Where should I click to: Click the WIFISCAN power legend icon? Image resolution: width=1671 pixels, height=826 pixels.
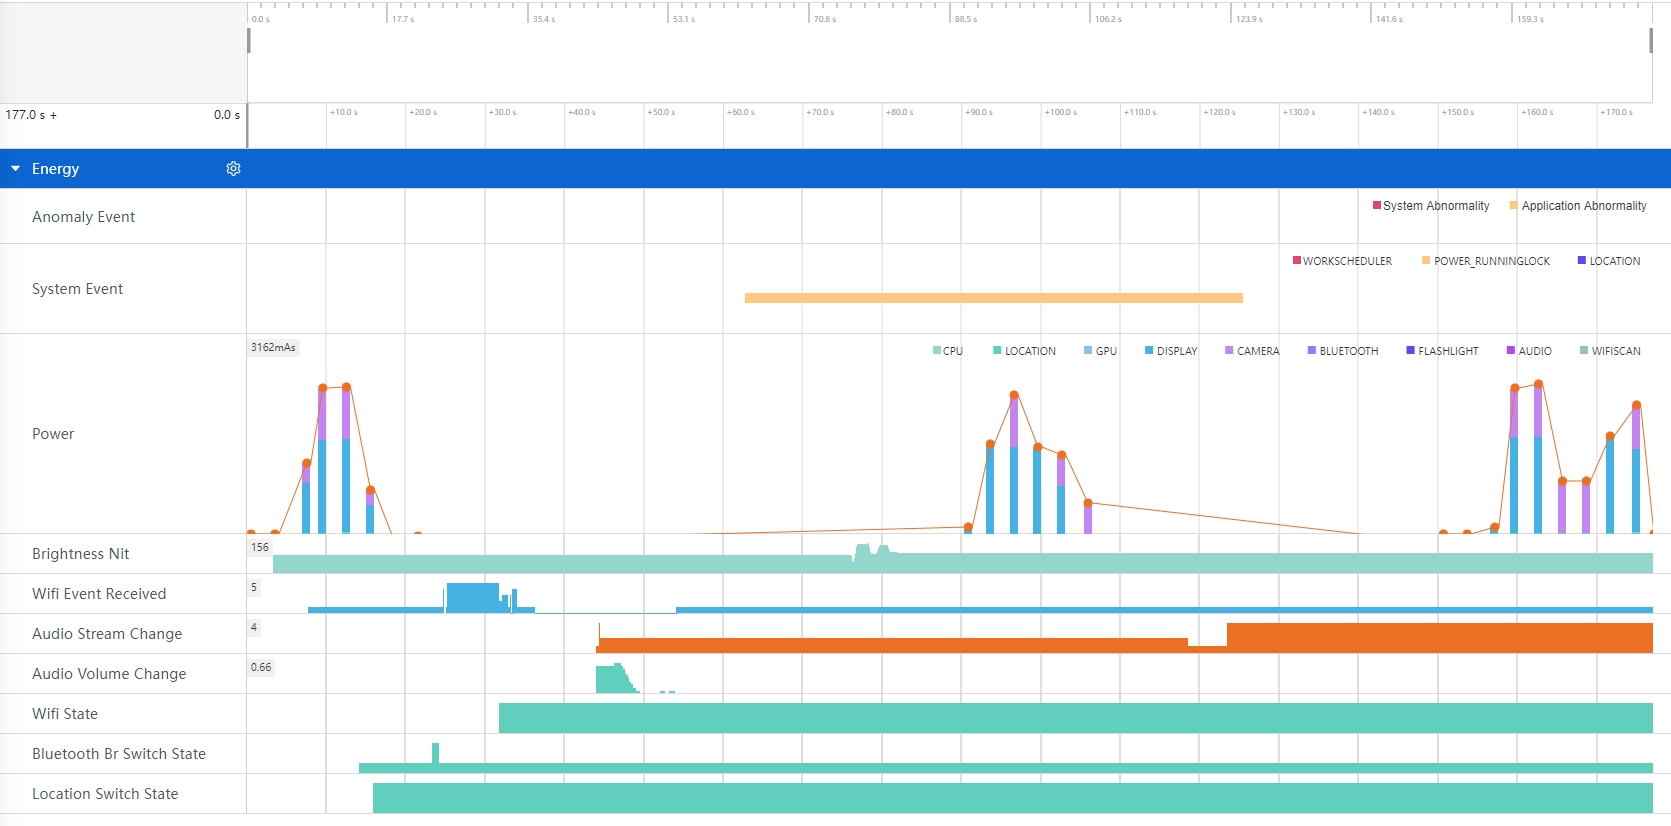(1584, 351)
